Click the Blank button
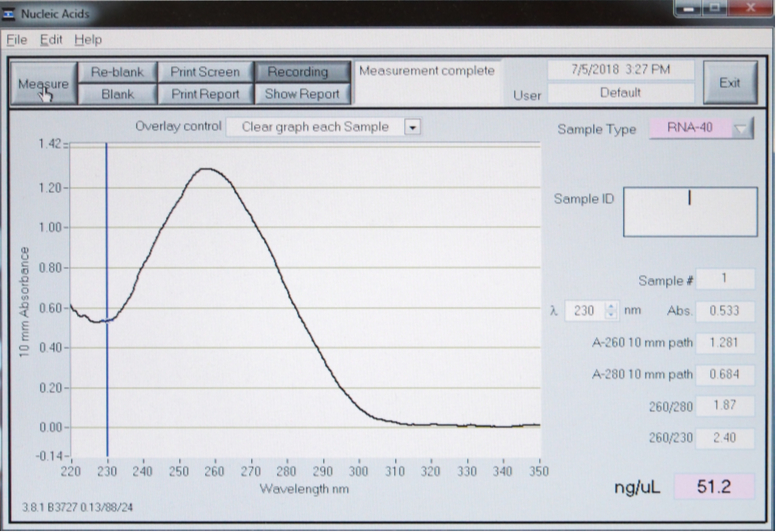This screenshot has height=532, width=776. tap(117, 94)
